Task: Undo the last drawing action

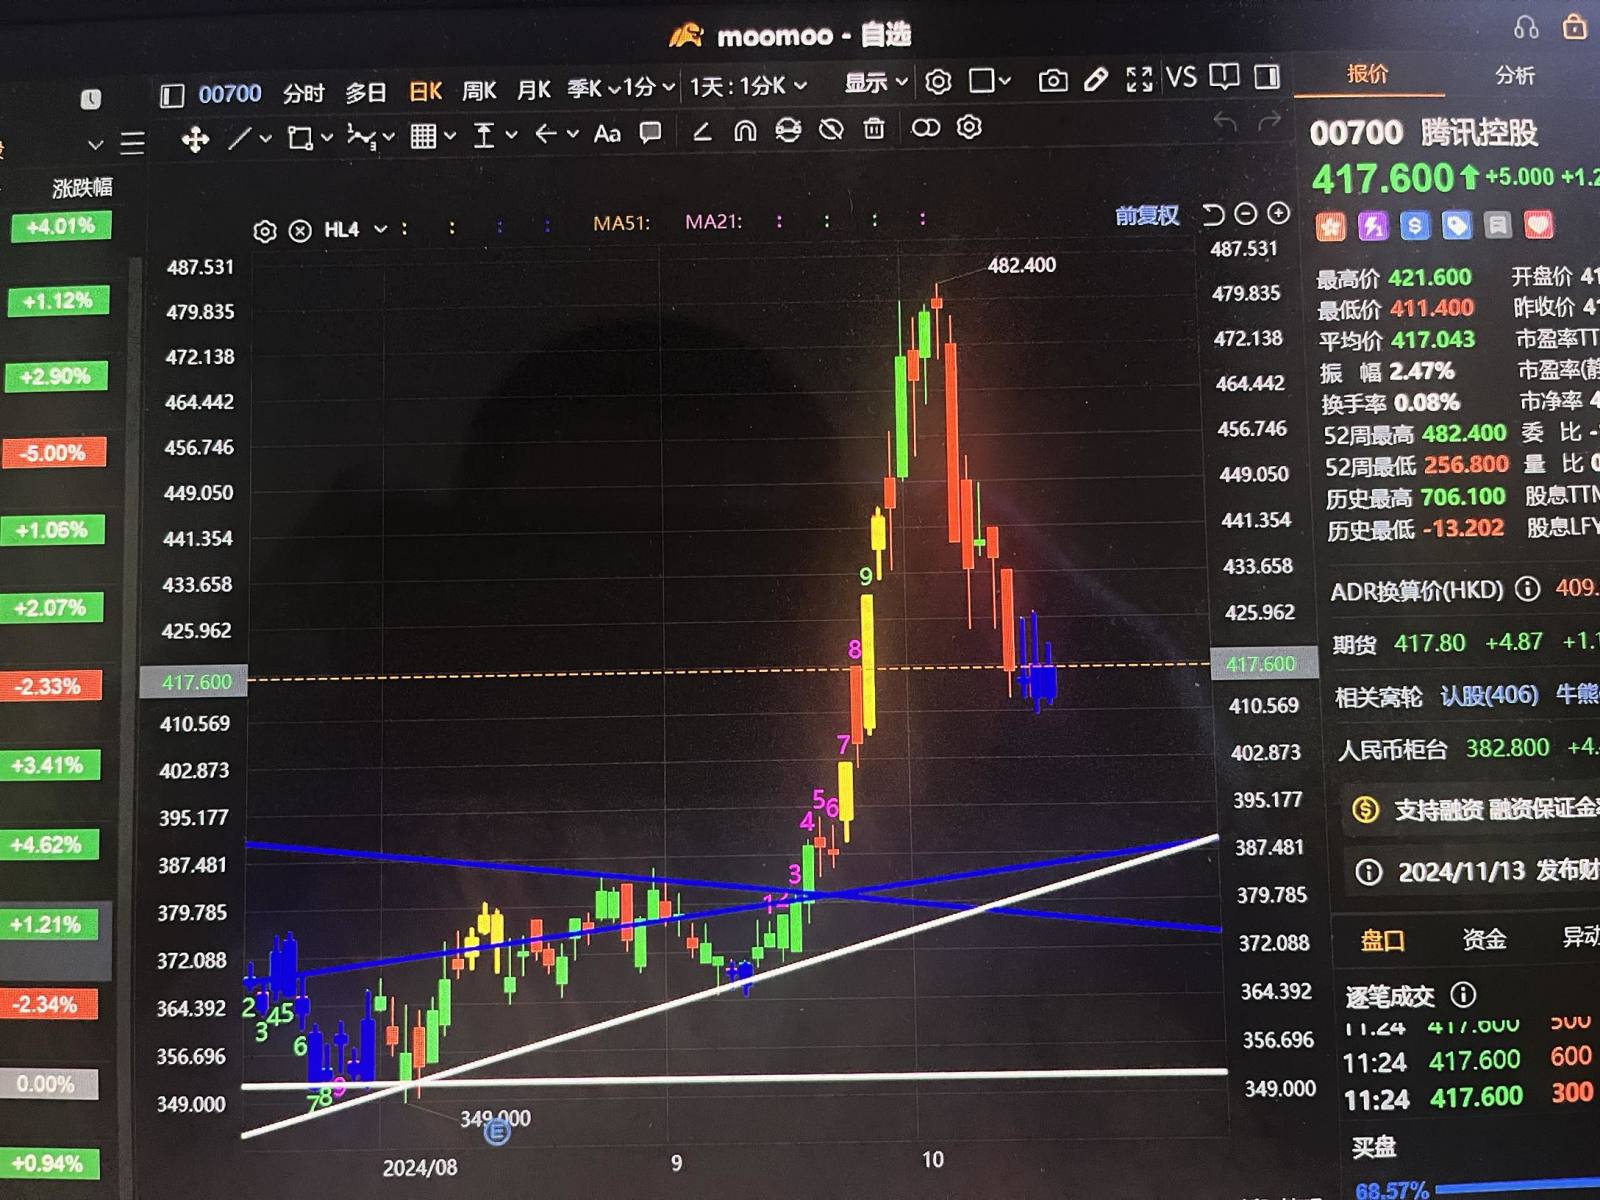Action: (1225, 122)
